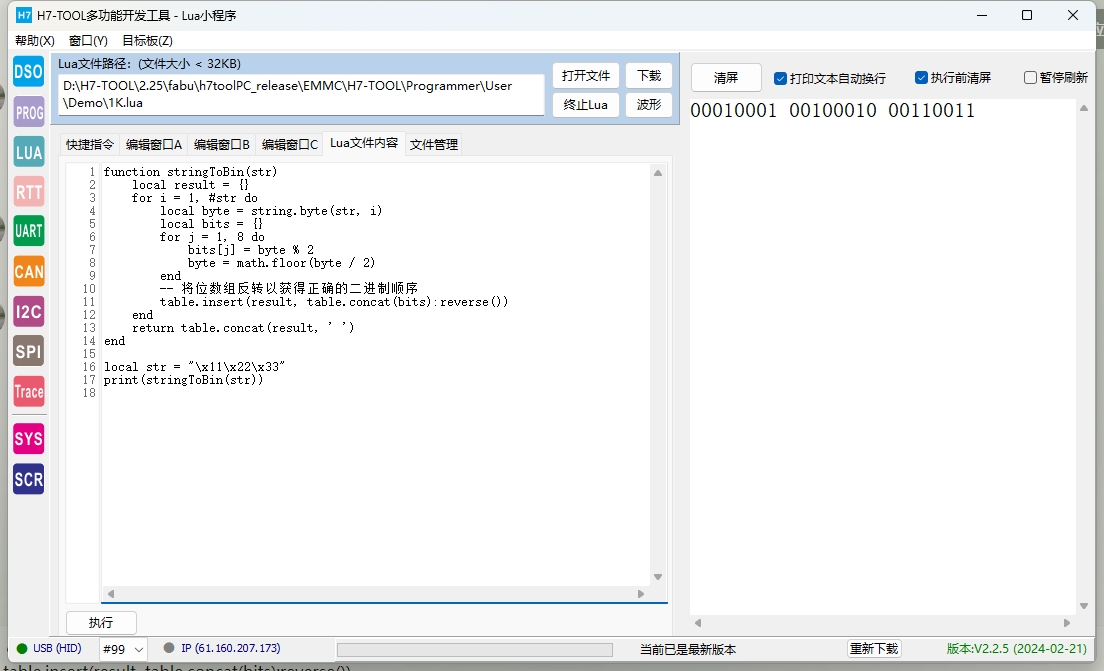The width and height of the screenshot is (1104, 671).
Task: Switch to the 编辑窗口C tab
Action: (x=289, y=144)
